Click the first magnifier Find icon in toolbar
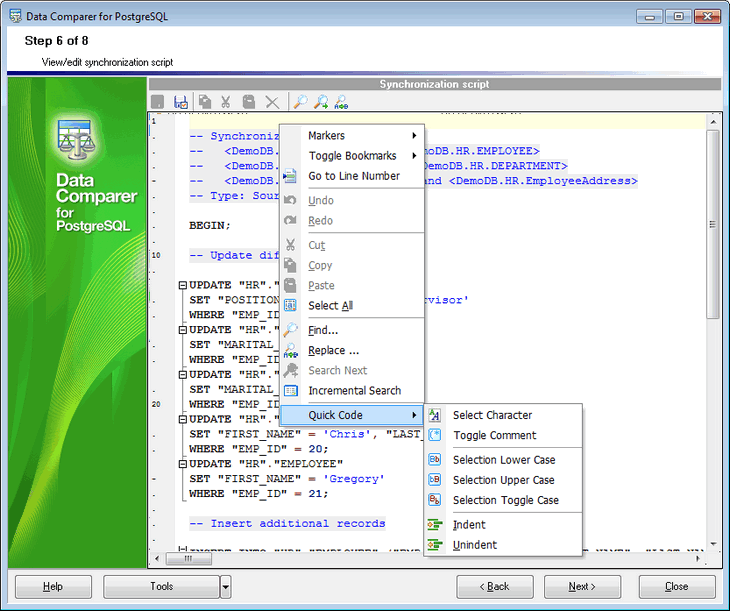The image size is (730, 611). tap(300, 102)
